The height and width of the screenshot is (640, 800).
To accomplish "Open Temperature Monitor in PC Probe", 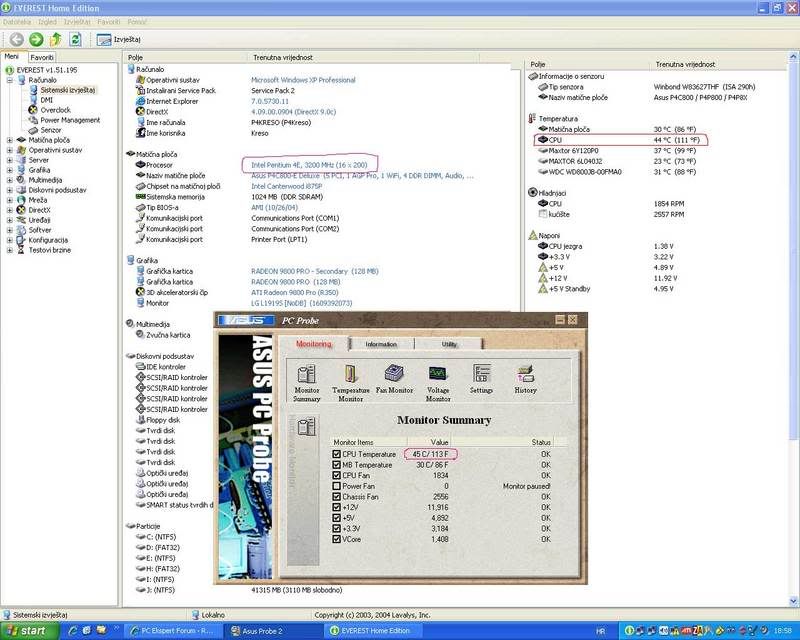I will 351,383.
